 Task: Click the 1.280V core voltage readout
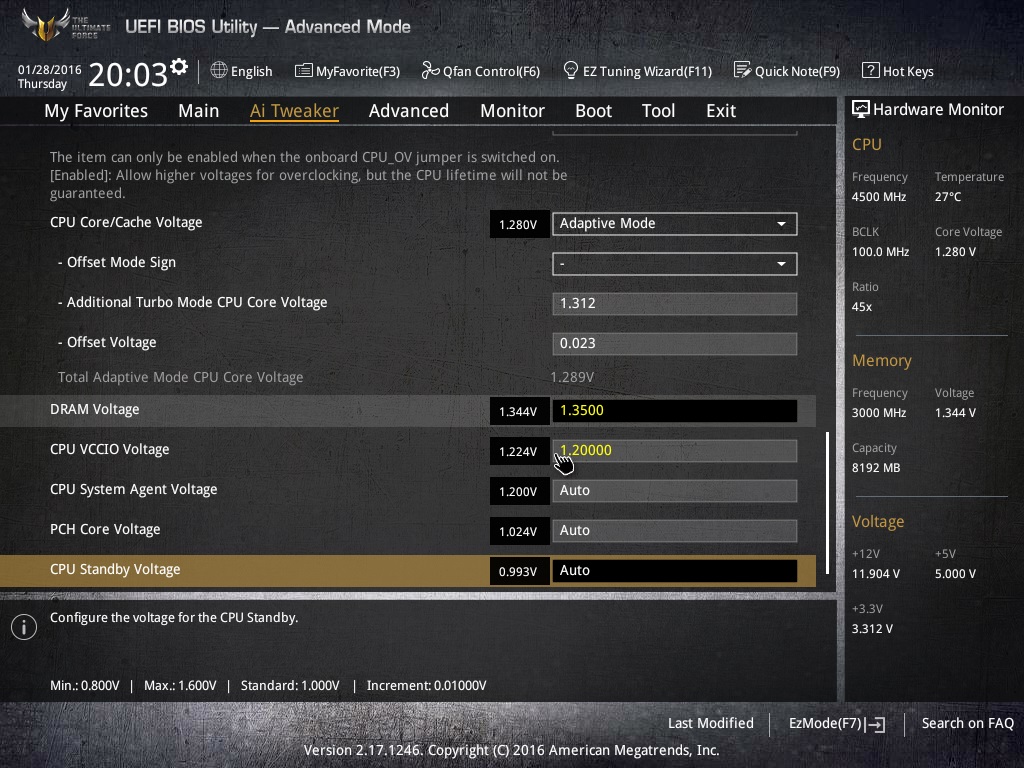519,225
